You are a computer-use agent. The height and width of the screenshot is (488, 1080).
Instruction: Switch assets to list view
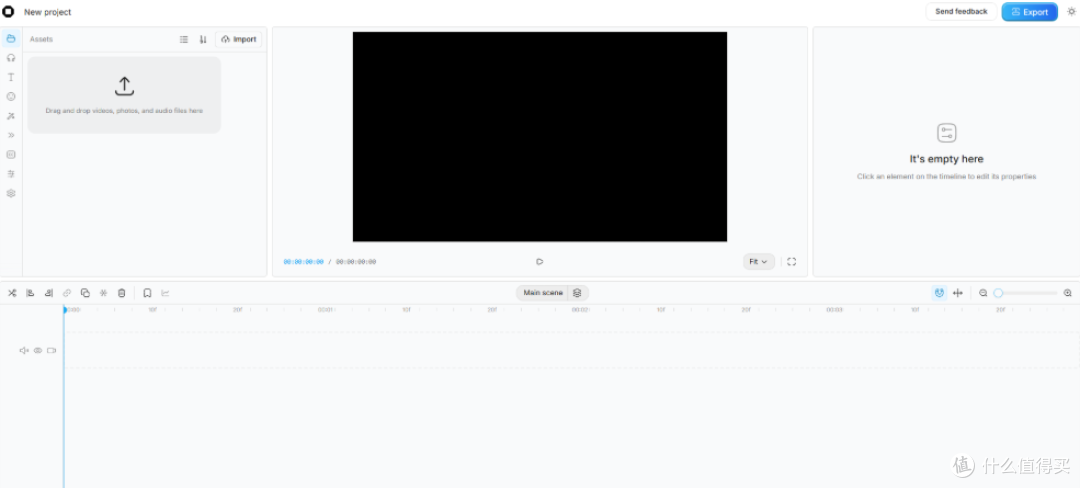coord(184,39)
